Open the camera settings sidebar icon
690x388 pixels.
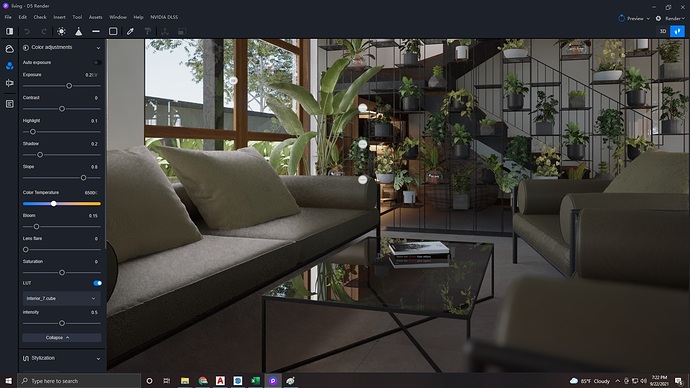(9, 83)
